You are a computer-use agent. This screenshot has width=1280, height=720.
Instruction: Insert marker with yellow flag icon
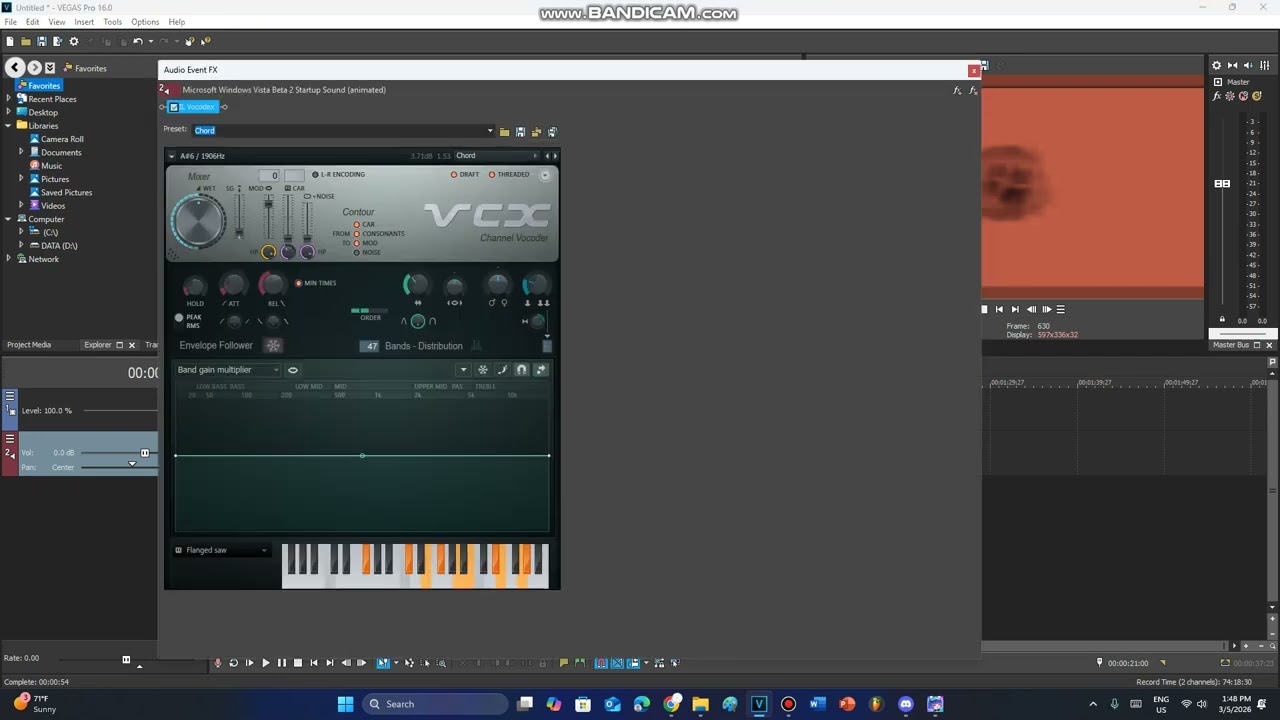tap(564, 663)
